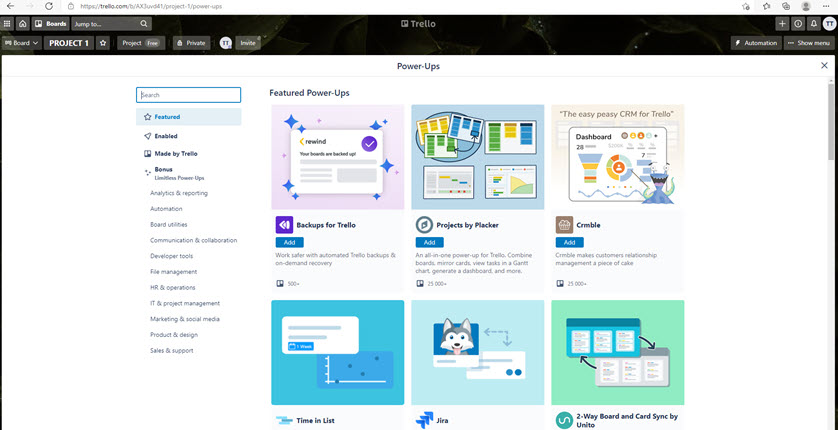Screen dimensions: 838x430
Task: Open IT & project management category
Action: 185,303
